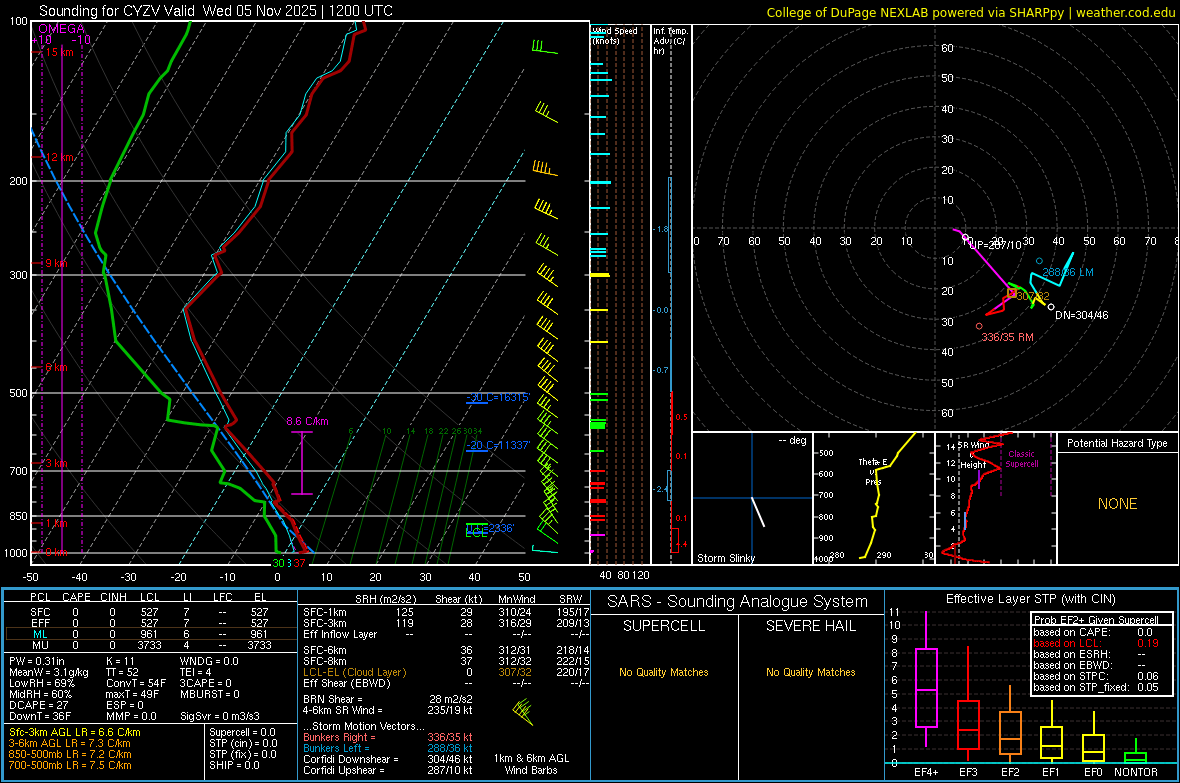
Task: Select the highlighted ML parcel row
Action: tap(151, 634)
